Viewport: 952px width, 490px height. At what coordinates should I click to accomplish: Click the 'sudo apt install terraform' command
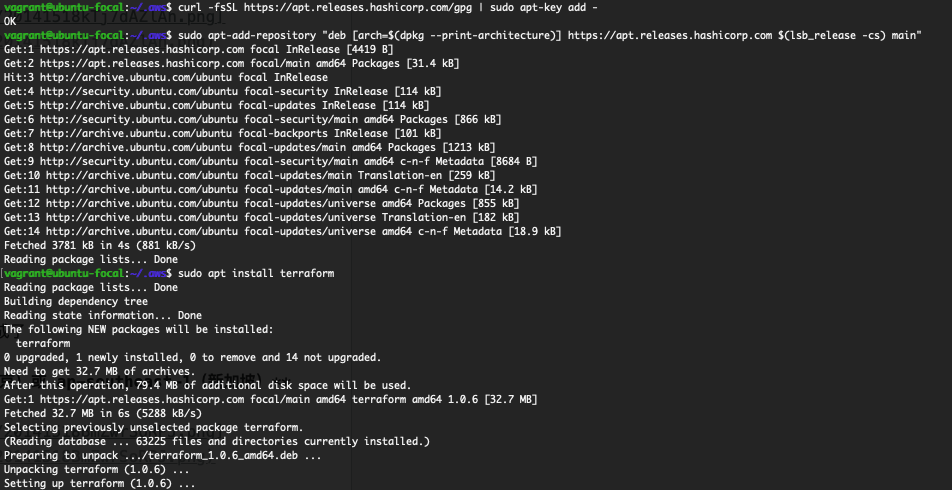(256, 273)
